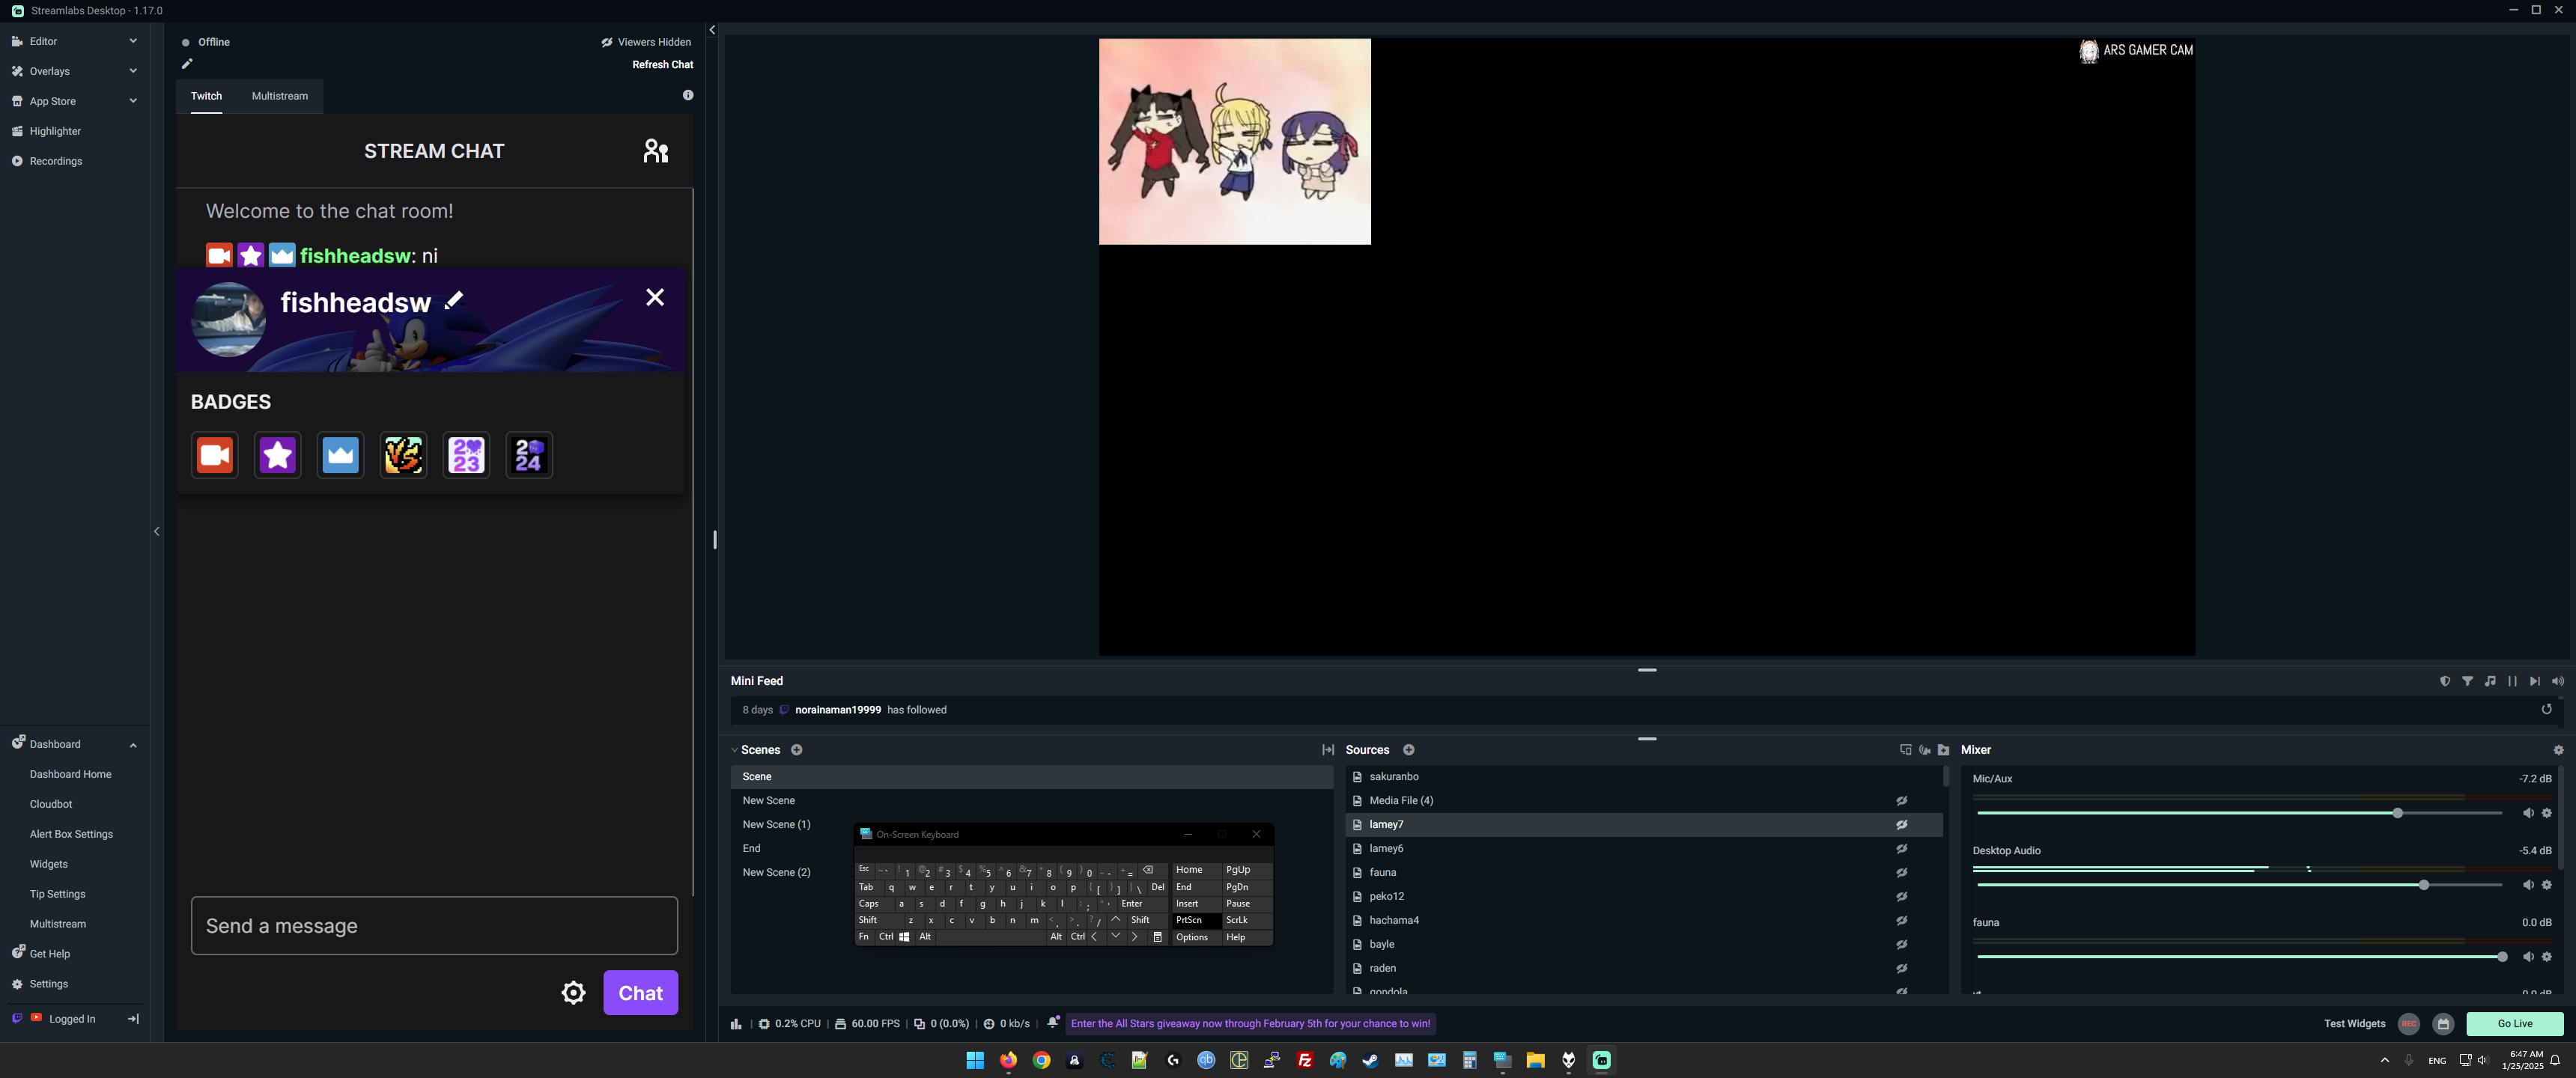Close the fishheadsw user card
This screenshot has height=1078, width=2576.
point(655,297)
